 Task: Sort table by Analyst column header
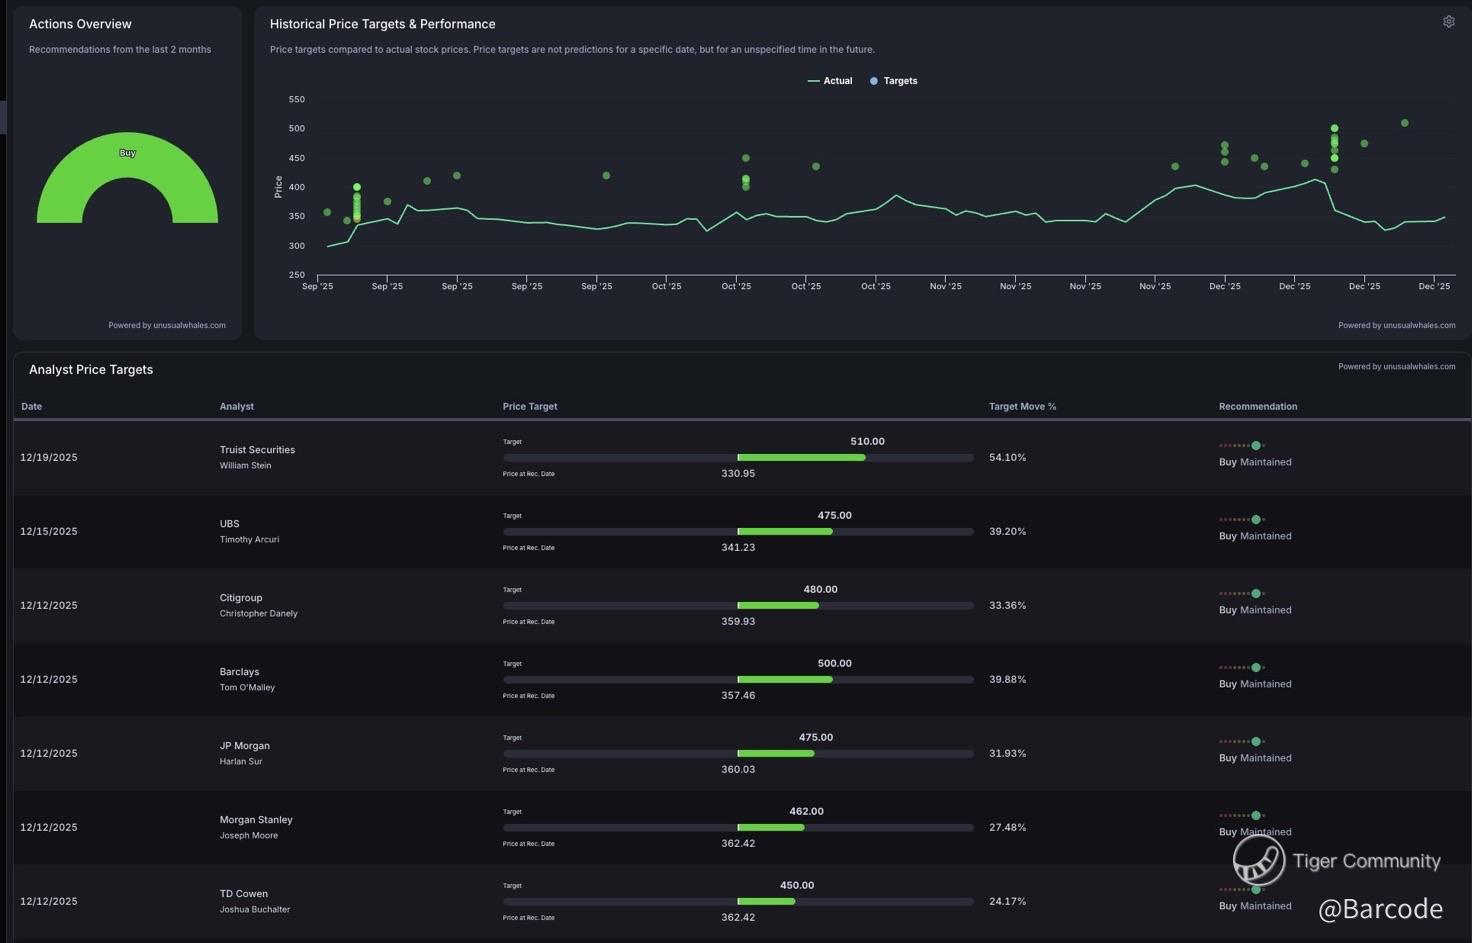coord(237,407)
